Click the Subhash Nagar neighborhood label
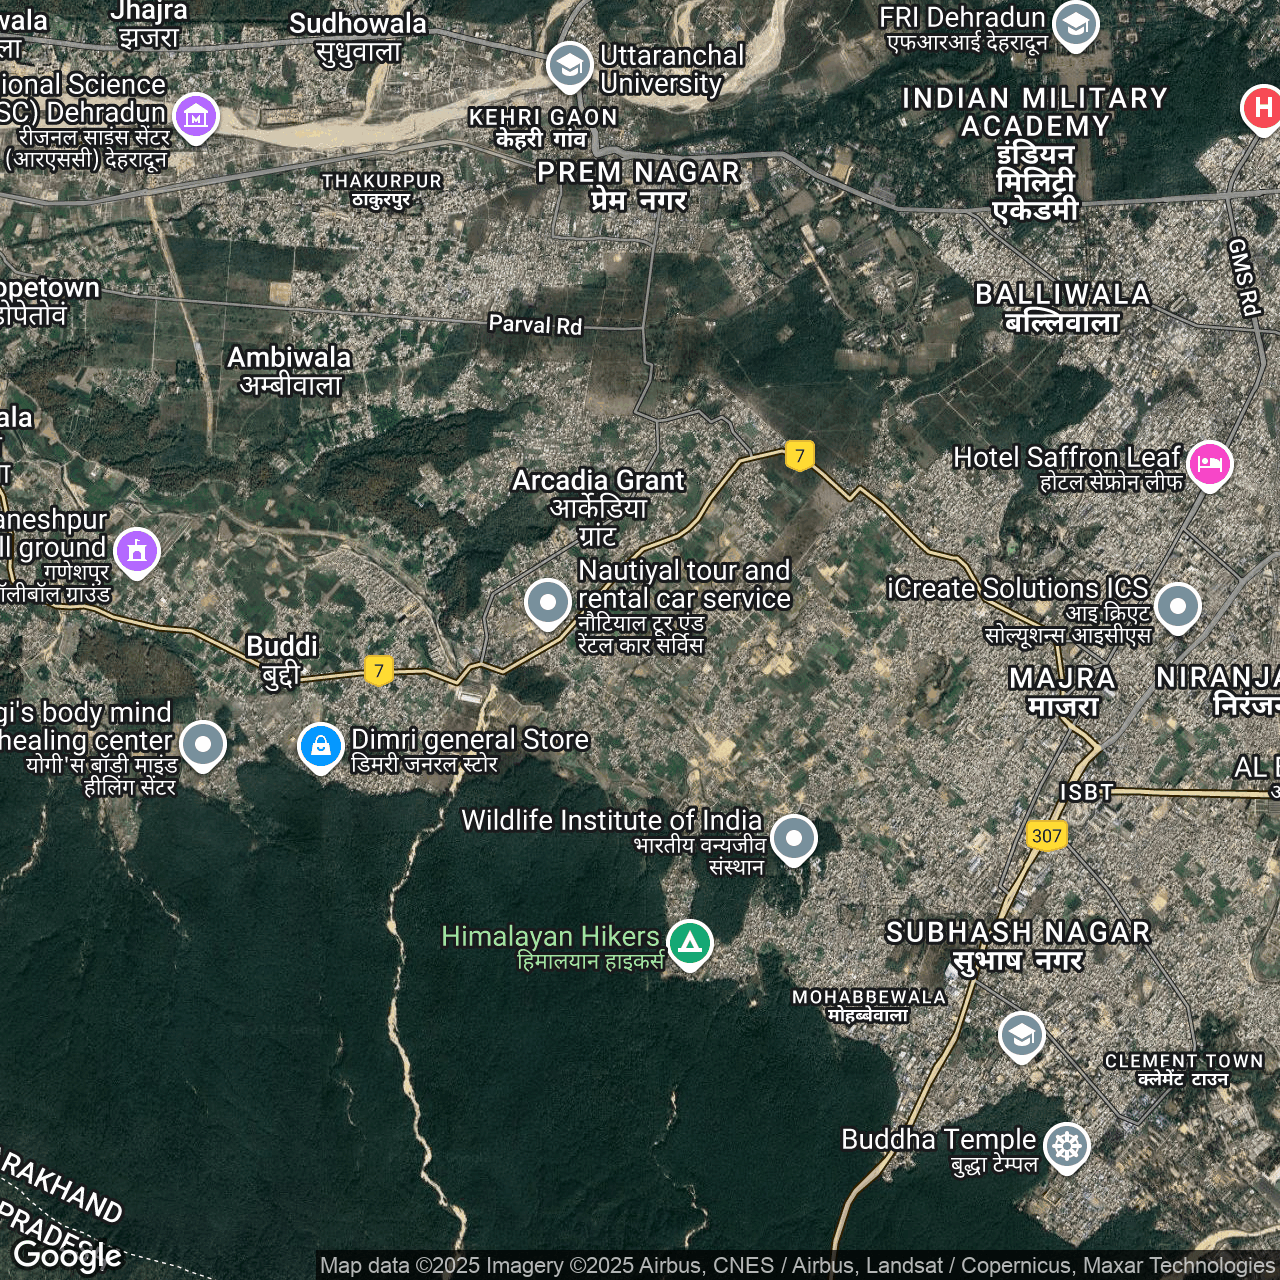Image resolution: width=1280 pixels, height=1280 pixels. 1018,945
